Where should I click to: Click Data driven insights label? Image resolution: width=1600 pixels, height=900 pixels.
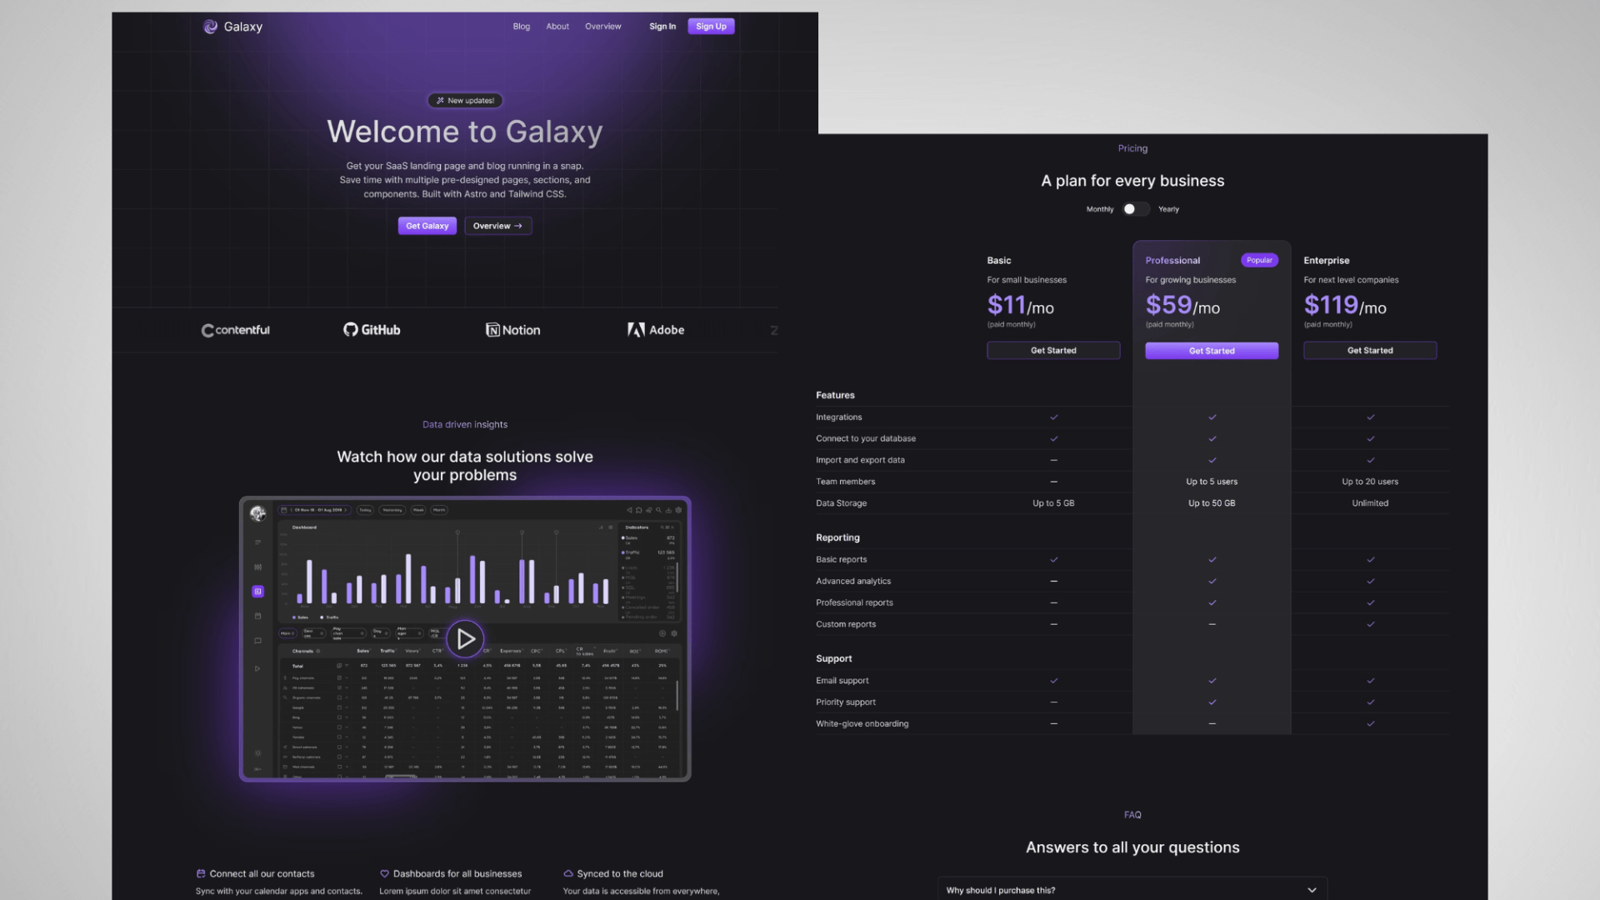point(465,425)
